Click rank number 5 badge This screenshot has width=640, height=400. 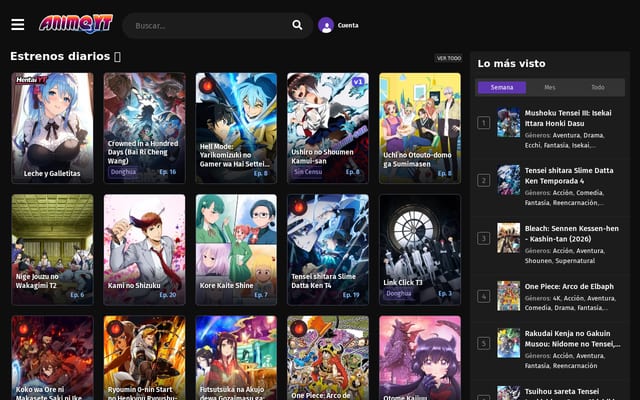coord(484,343)
